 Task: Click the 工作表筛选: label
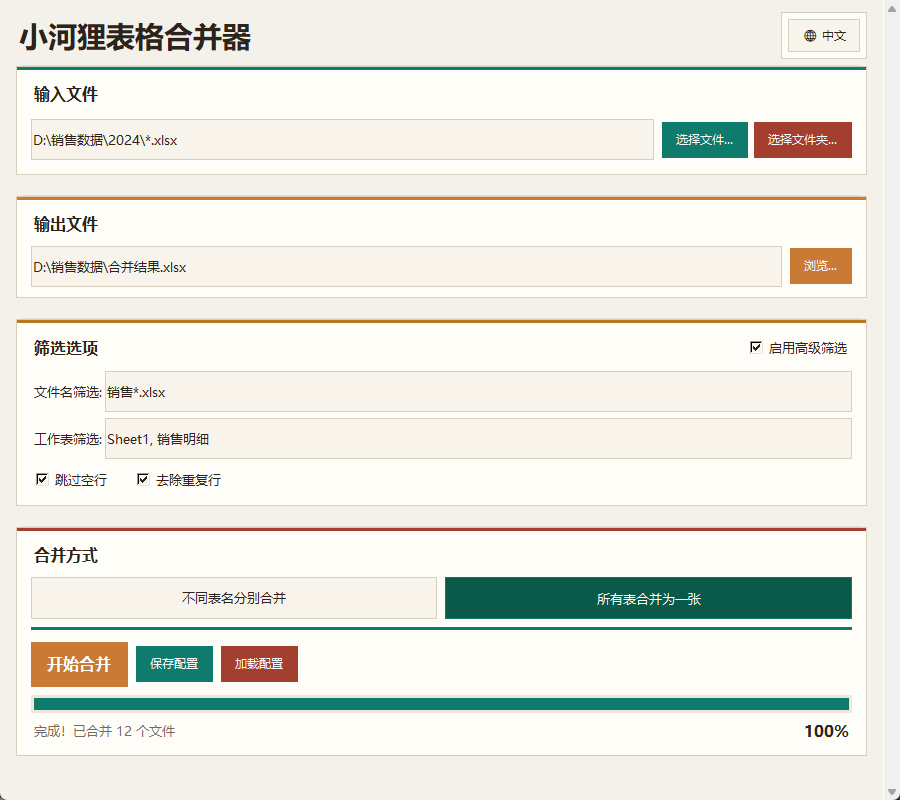pos(68,439)
